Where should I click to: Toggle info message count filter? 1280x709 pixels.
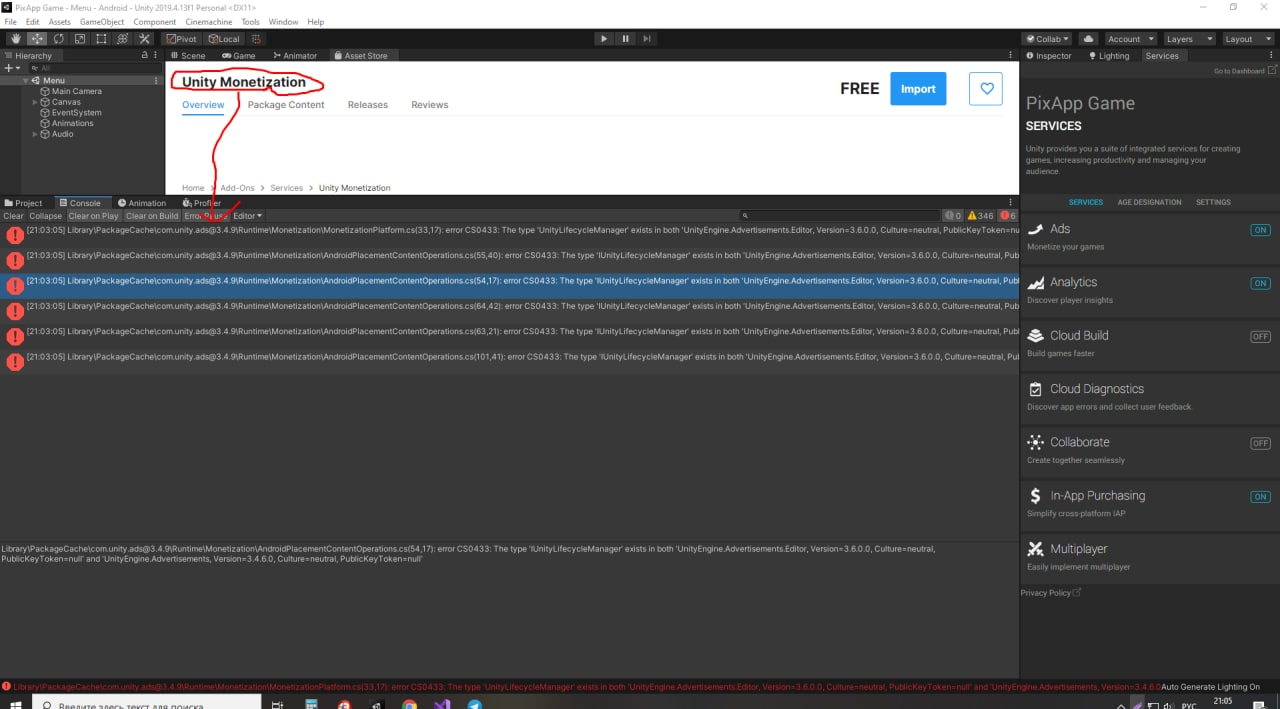(953, 216)
